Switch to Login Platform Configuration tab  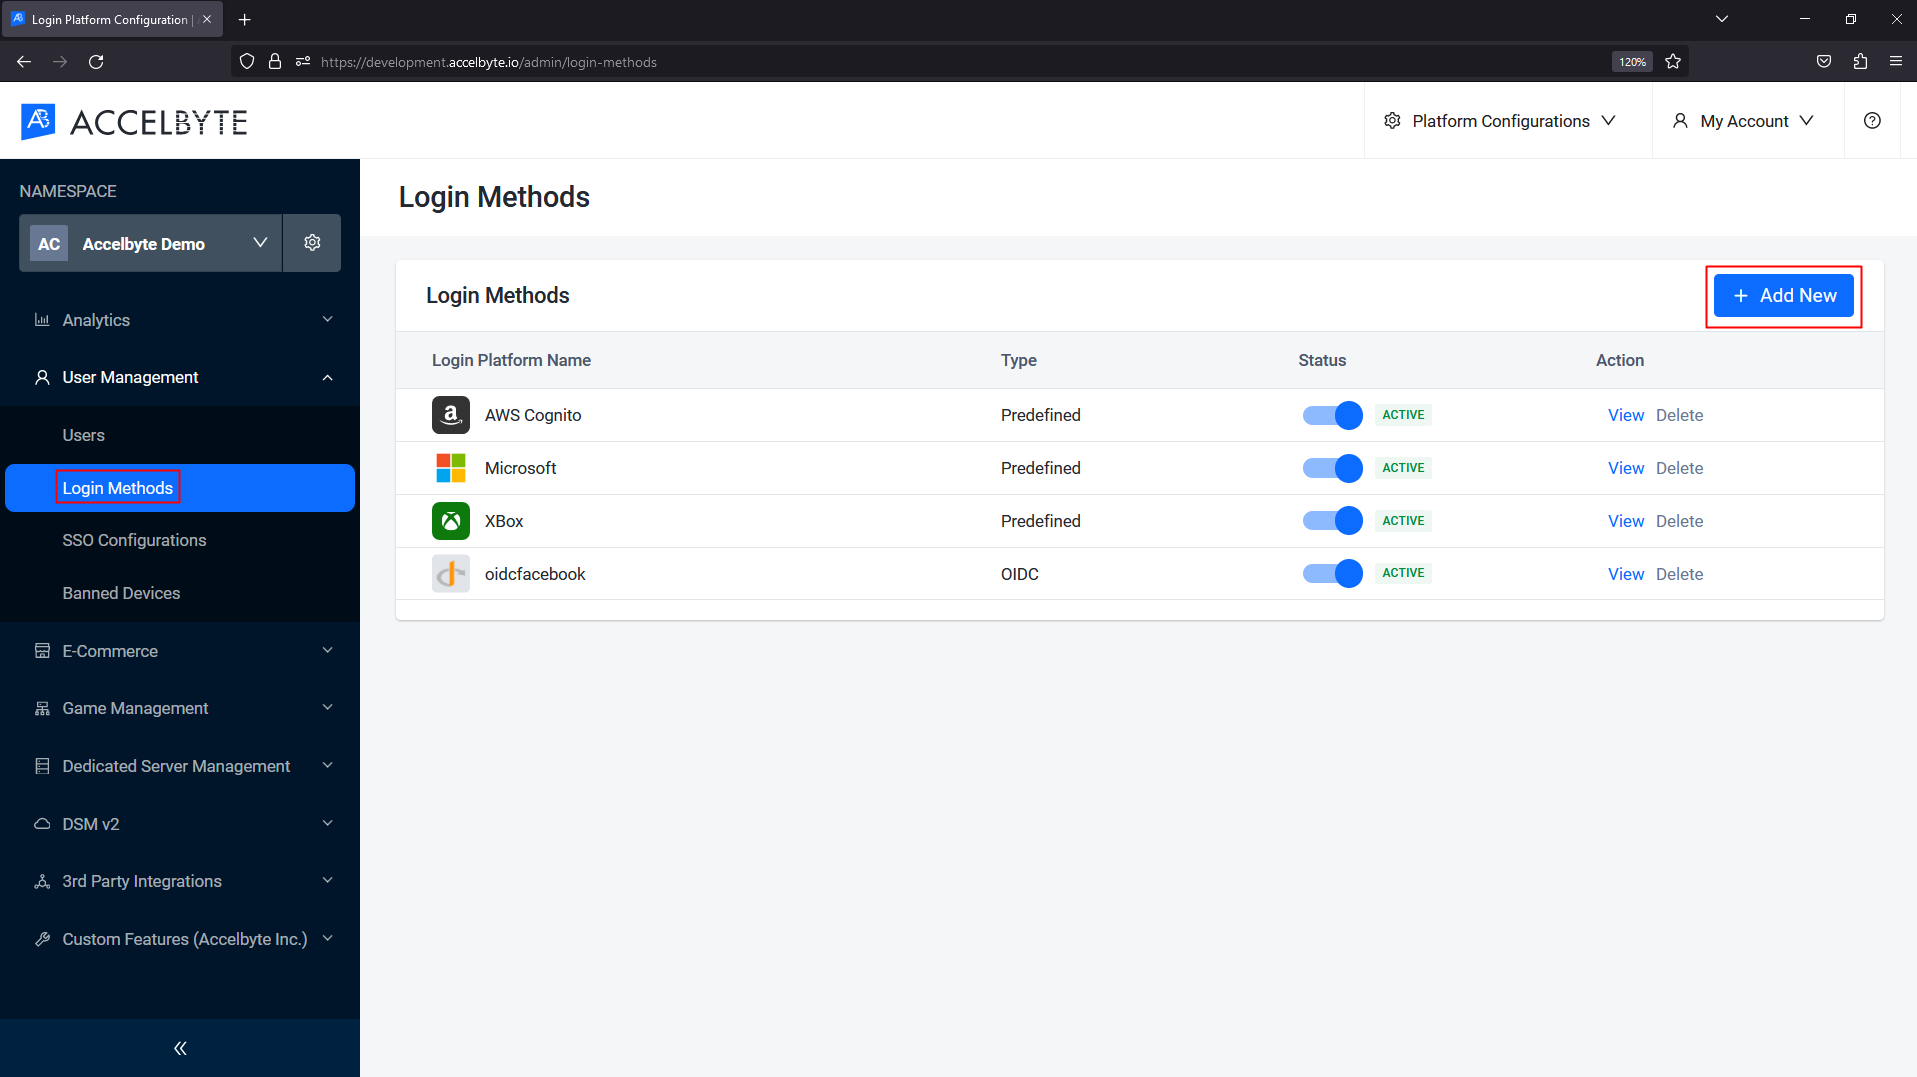[111, 19]
